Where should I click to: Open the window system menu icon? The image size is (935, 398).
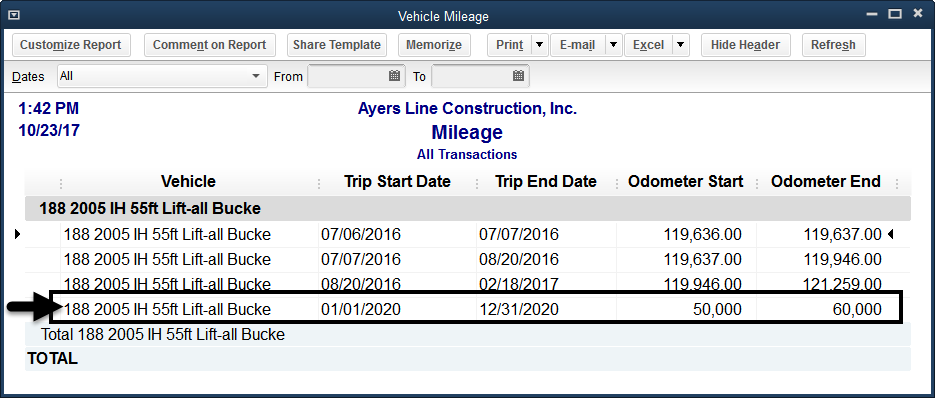[14, 16]
